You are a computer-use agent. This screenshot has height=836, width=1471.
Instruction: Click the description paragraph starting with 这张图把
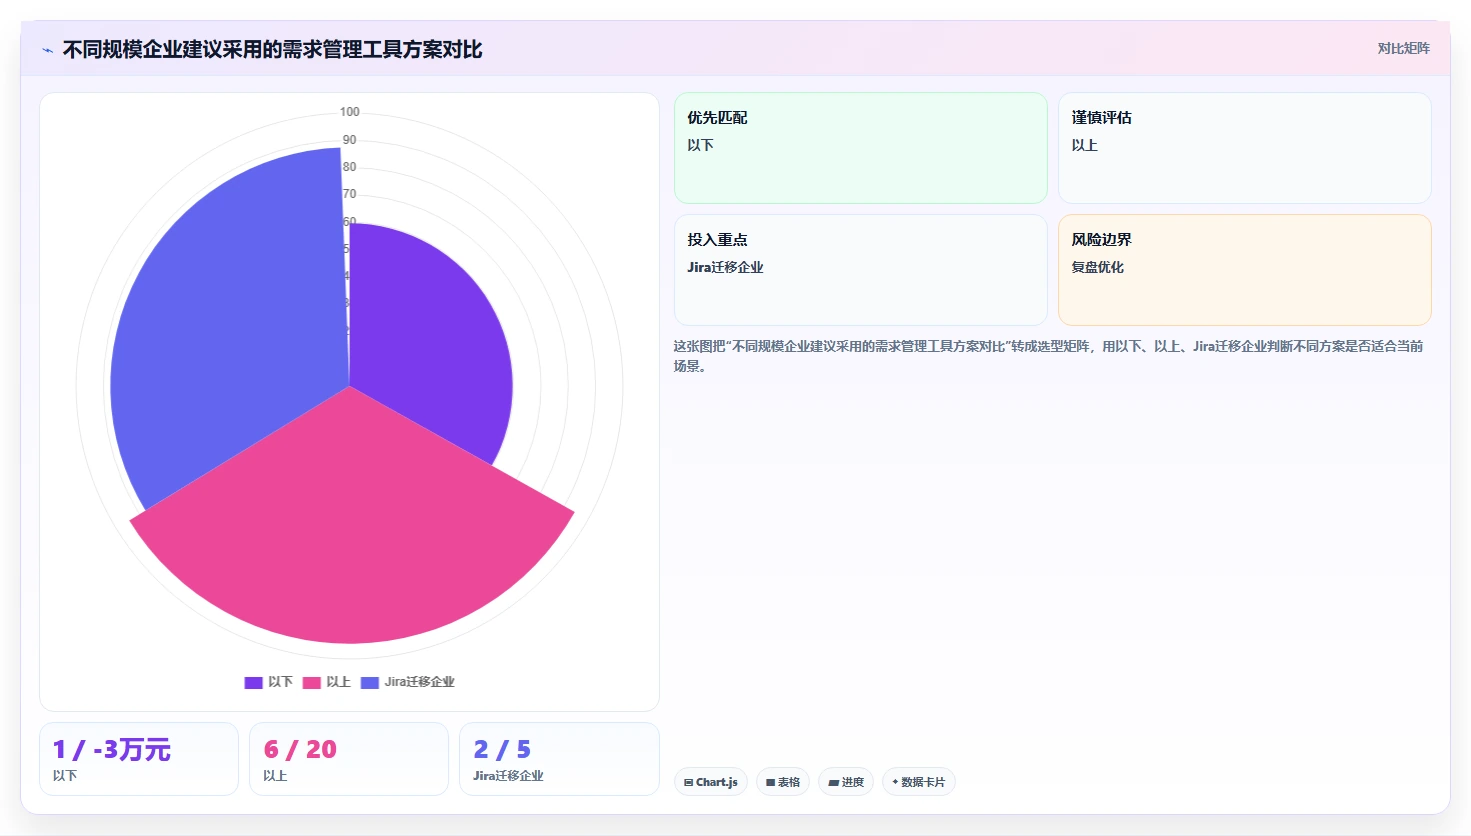pos(1048,356)
